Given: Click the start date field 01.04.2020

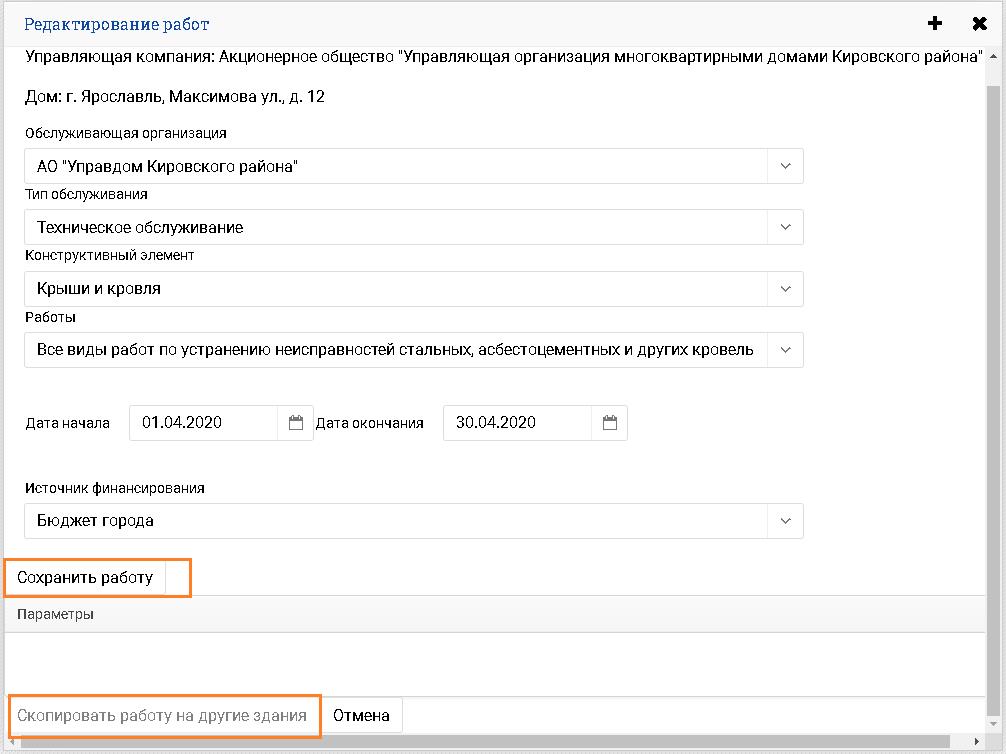Looking at the screenshot, I should (204, 423).
